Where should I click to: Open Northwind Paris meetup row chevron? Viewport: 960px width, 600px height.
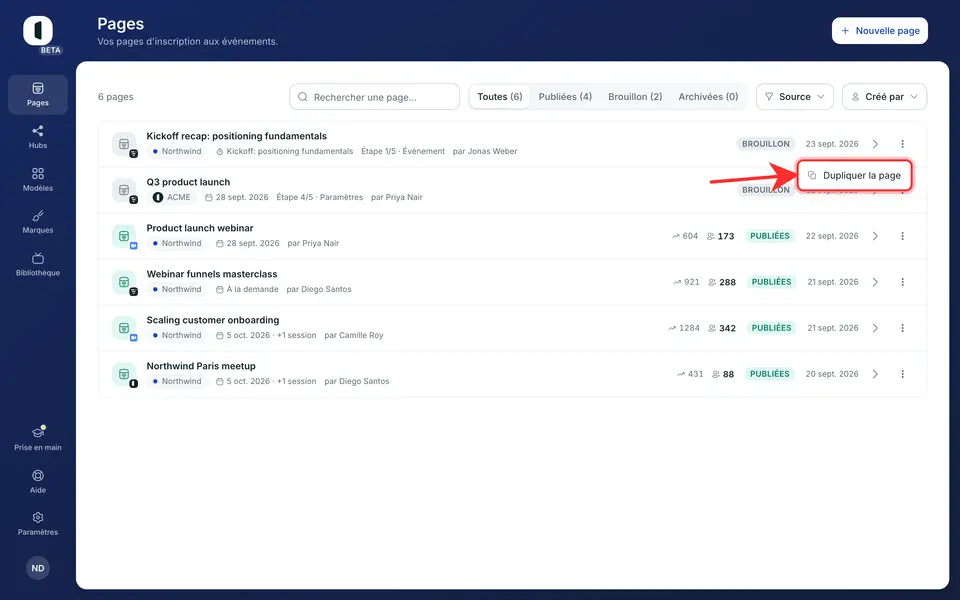875,373
